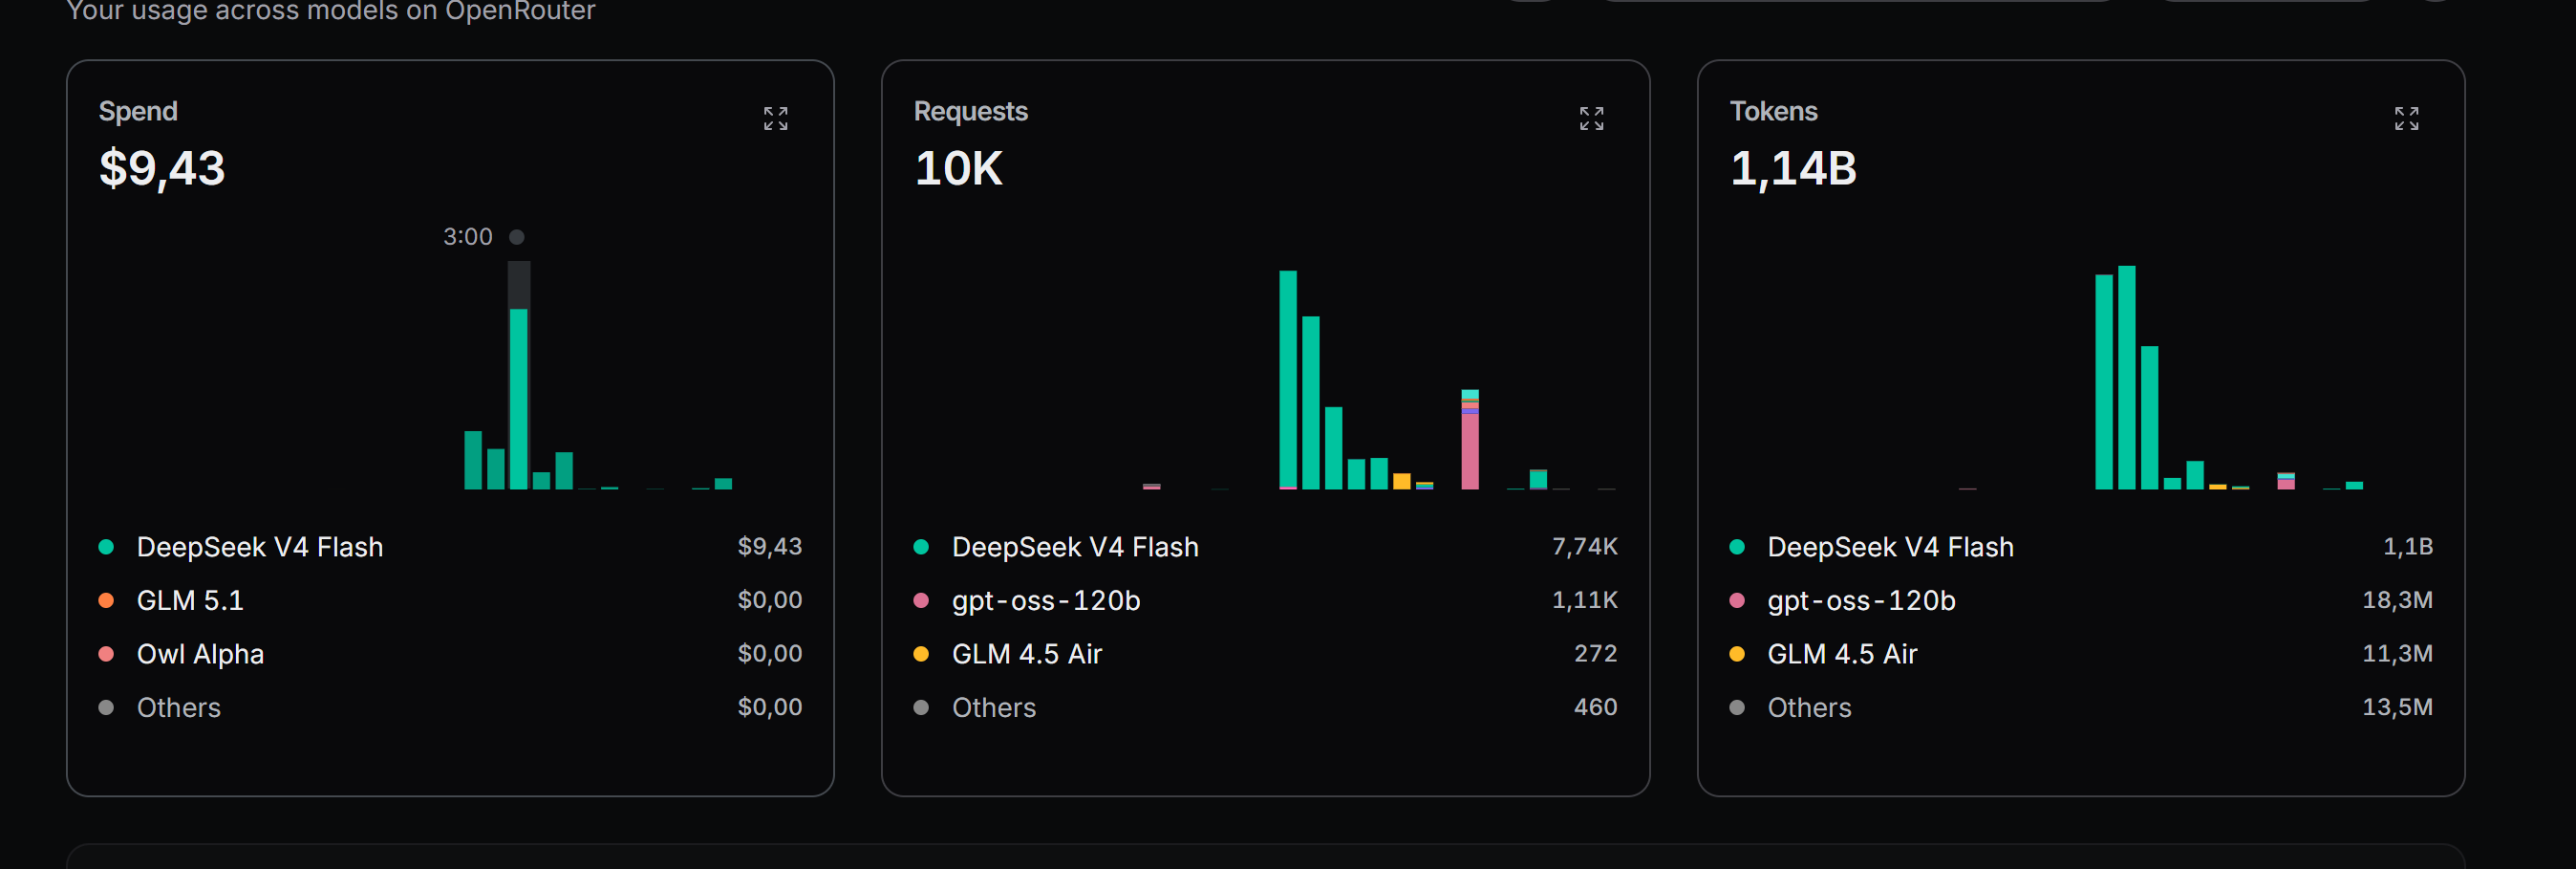Select gpt-oss-120b in the Tokens legend
The height and width of the screenshot is (869, 2576).
point(1862,600)
